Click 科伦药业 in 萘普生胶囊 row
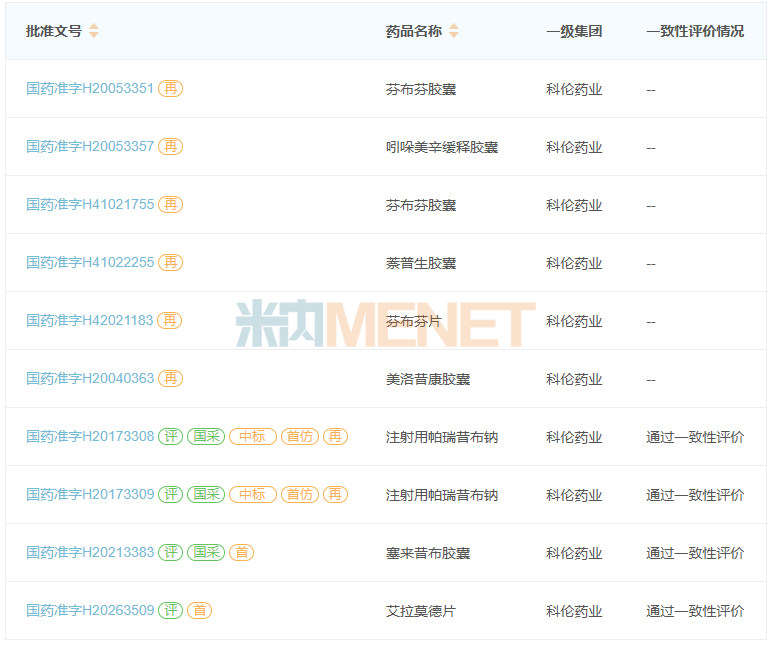The width and height of the screenshot is (772, 645). [574, 263]
